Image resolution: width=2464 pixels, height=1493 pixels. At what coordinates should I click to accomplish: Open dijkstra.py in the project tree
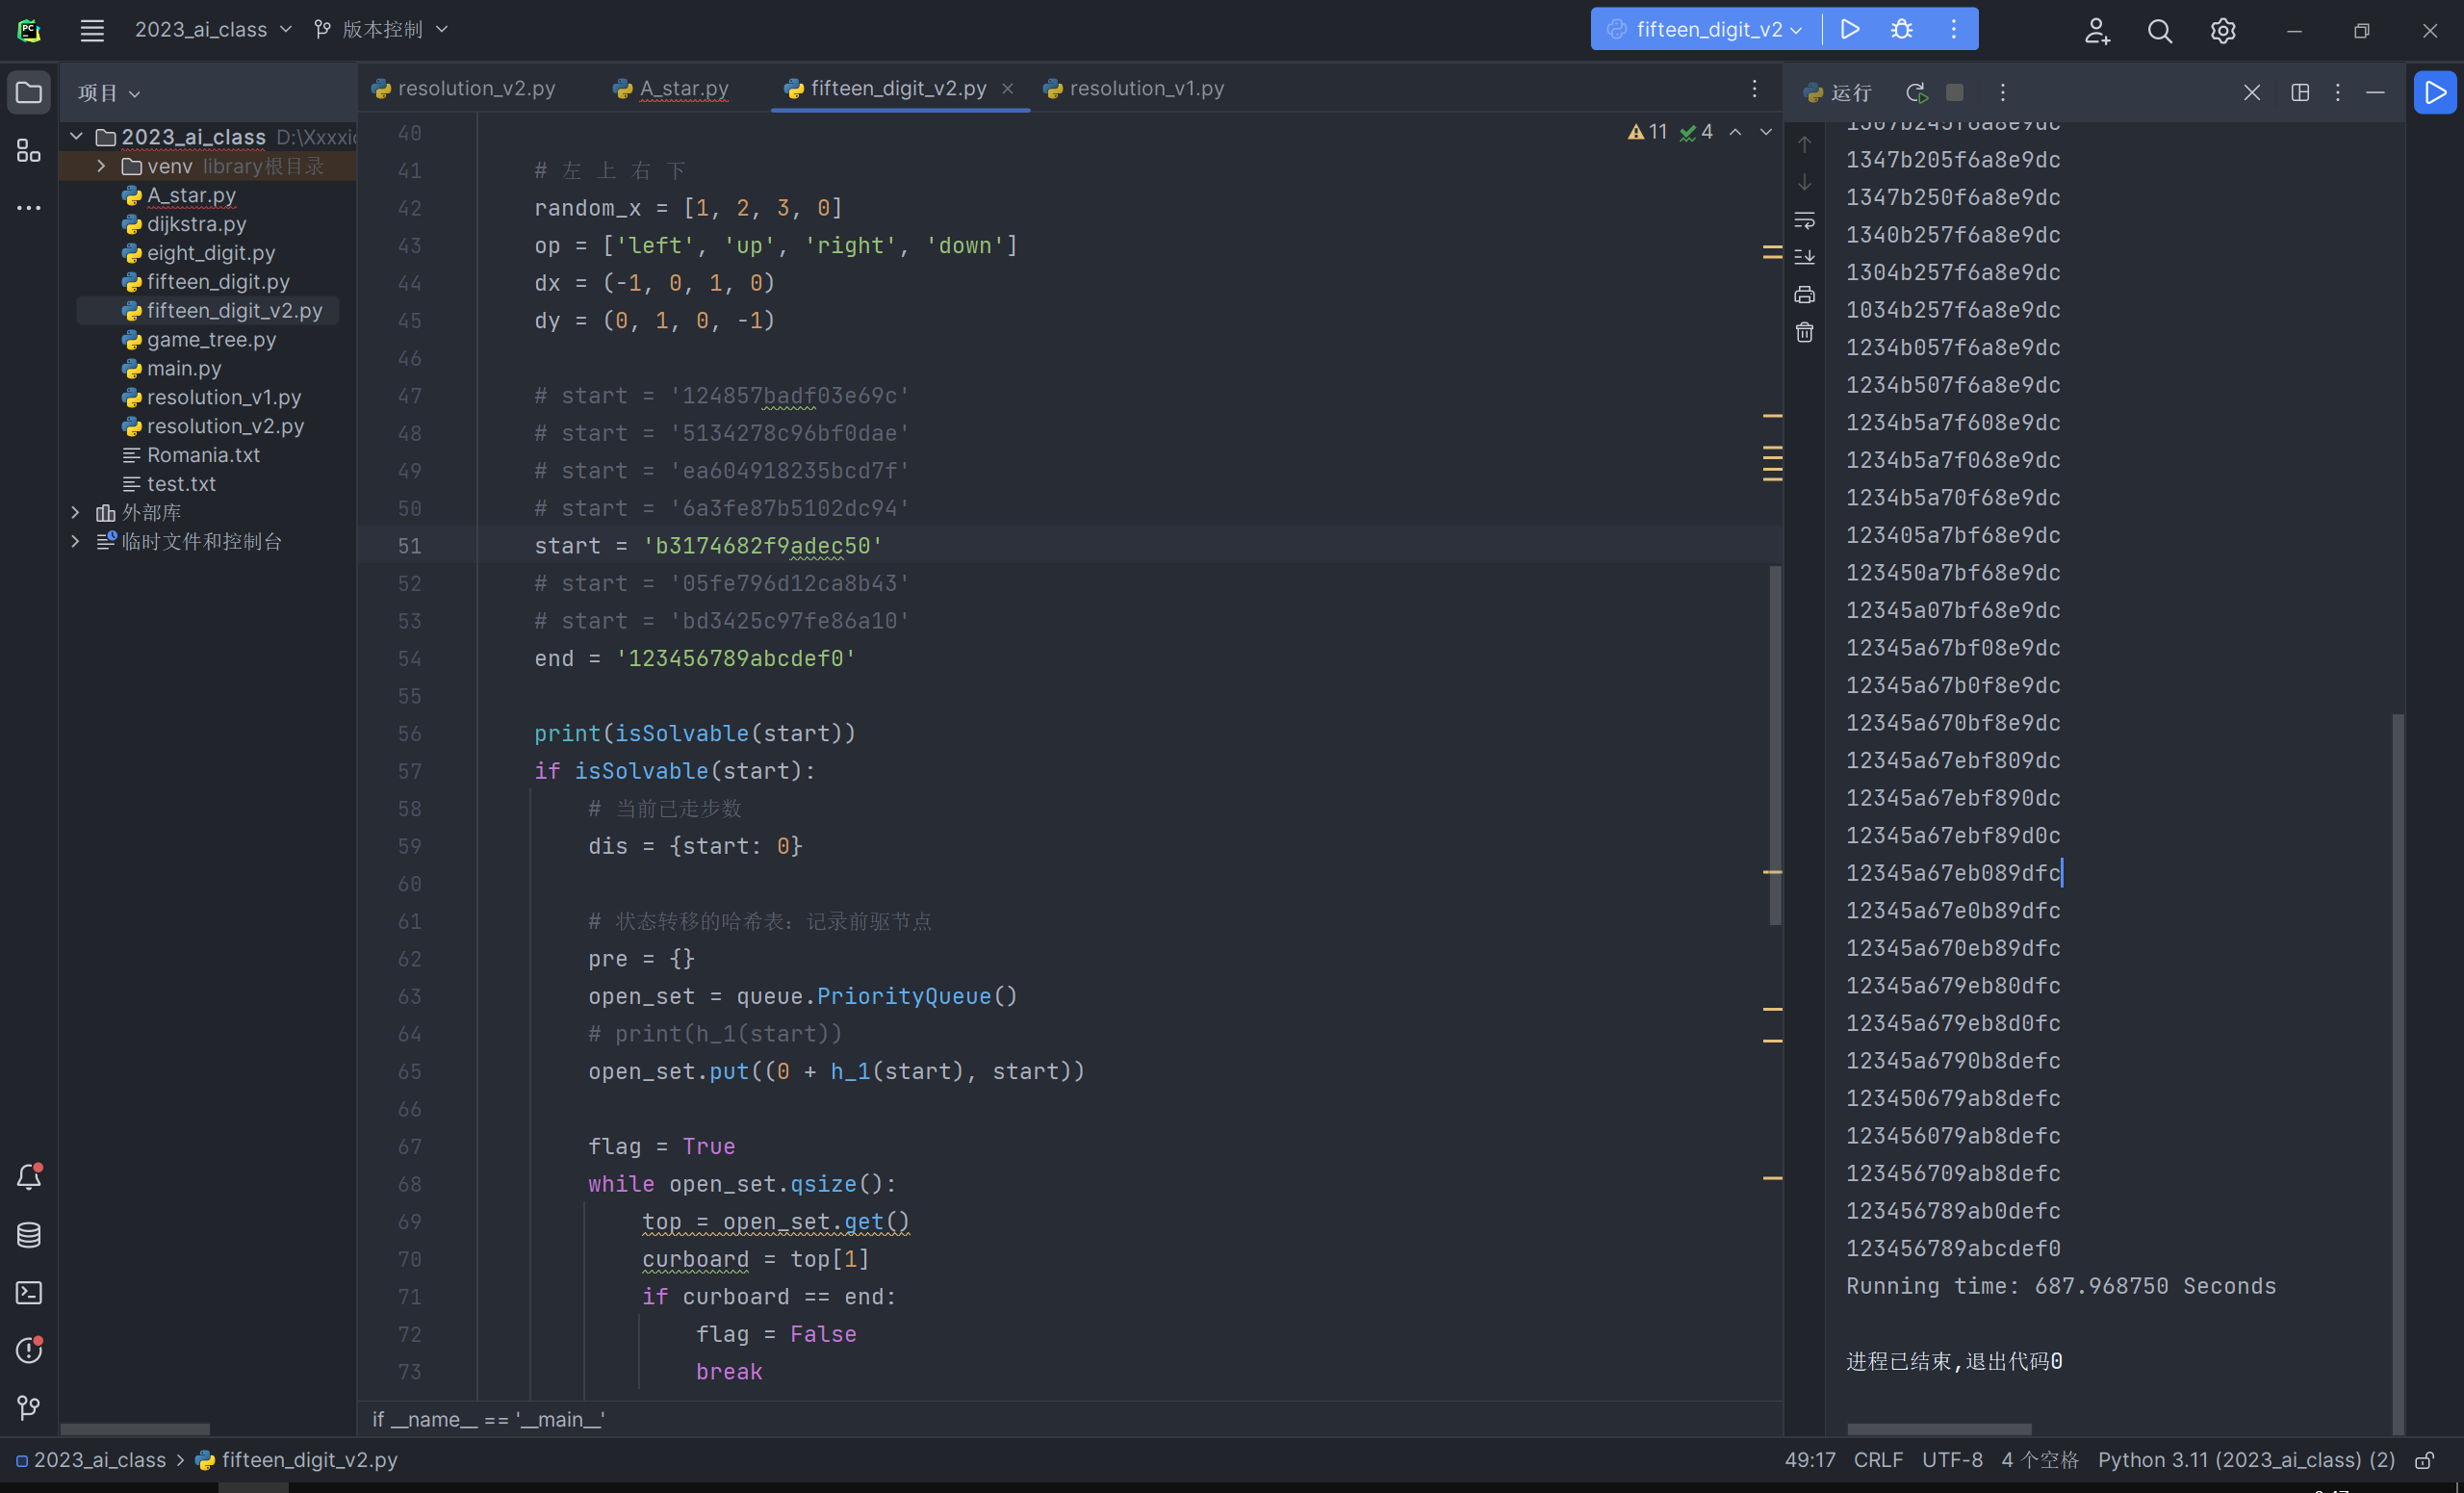tap(196, 224)
